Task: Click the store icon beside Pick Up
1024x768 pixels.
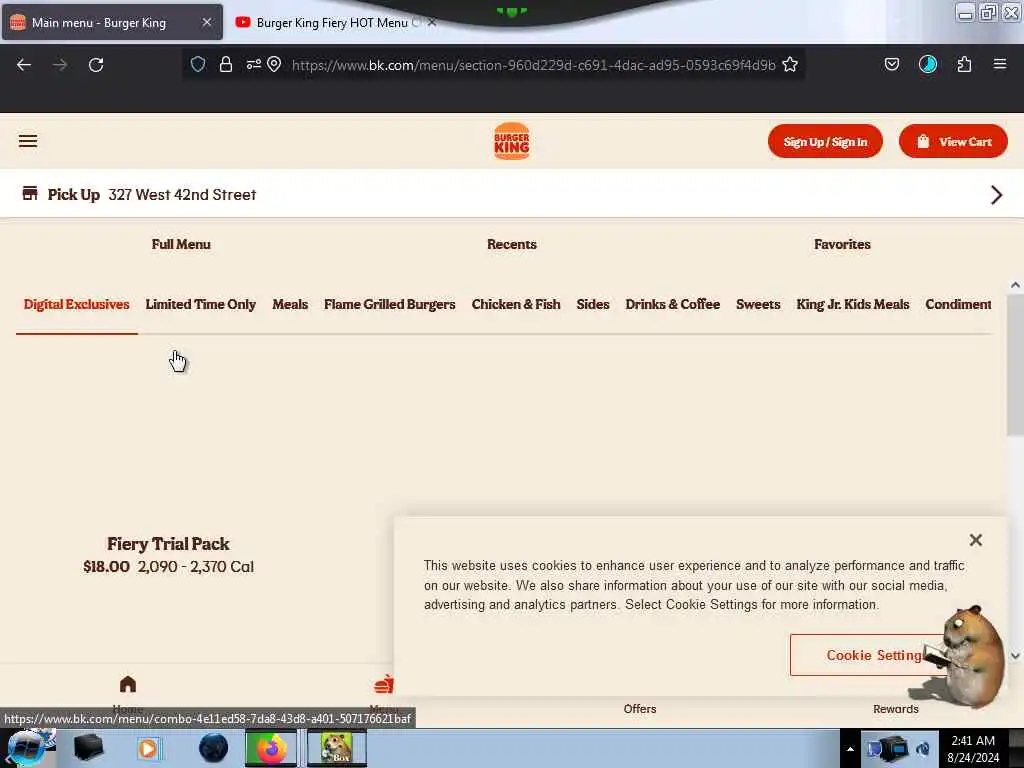Action: point(30,193)
